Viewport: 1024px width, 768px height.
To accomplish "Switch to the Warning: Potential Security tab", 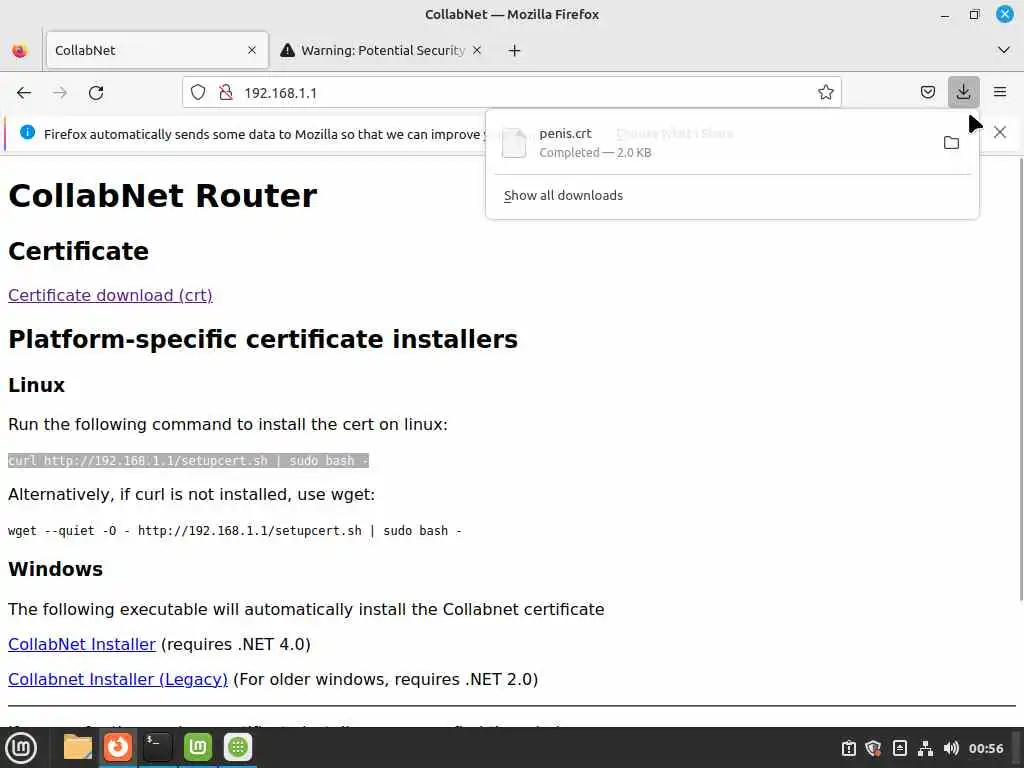I will 382,50.
